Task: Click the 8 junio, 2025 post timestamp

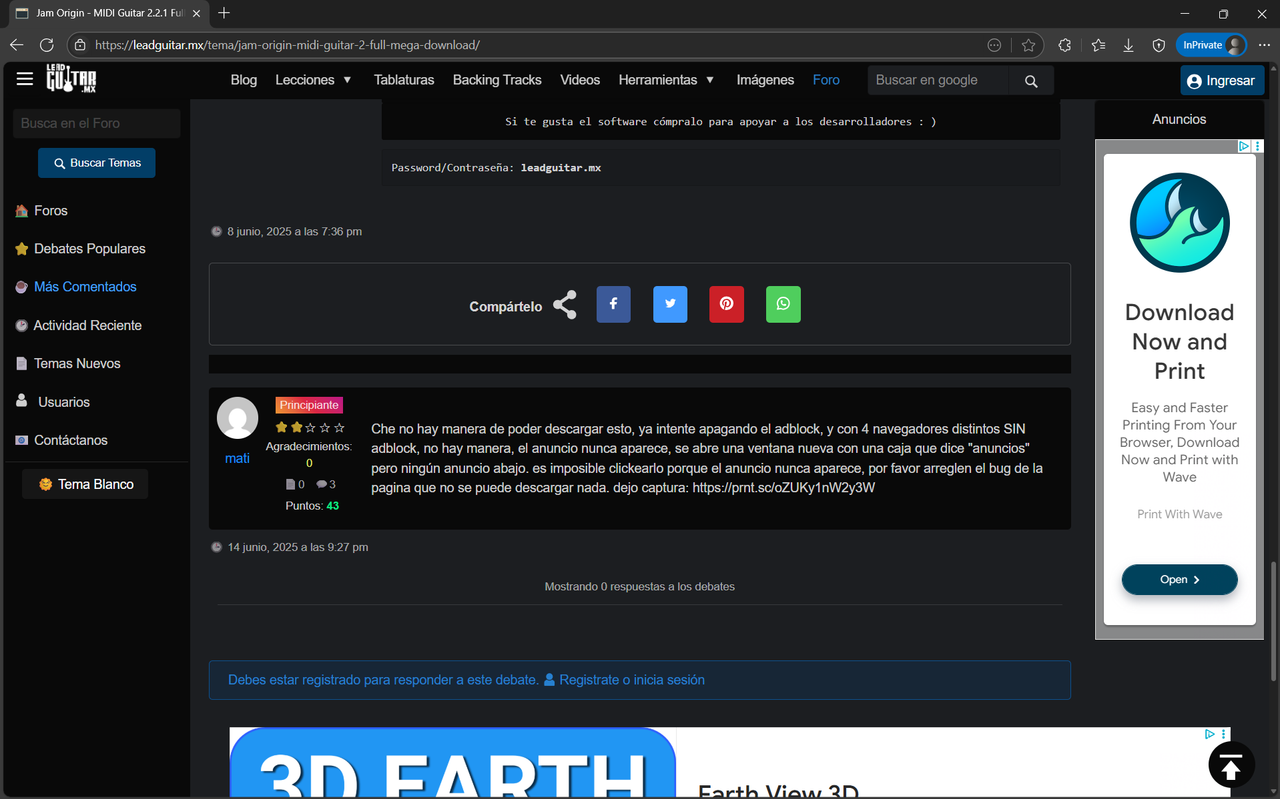Action: click(x=295, y=232)
